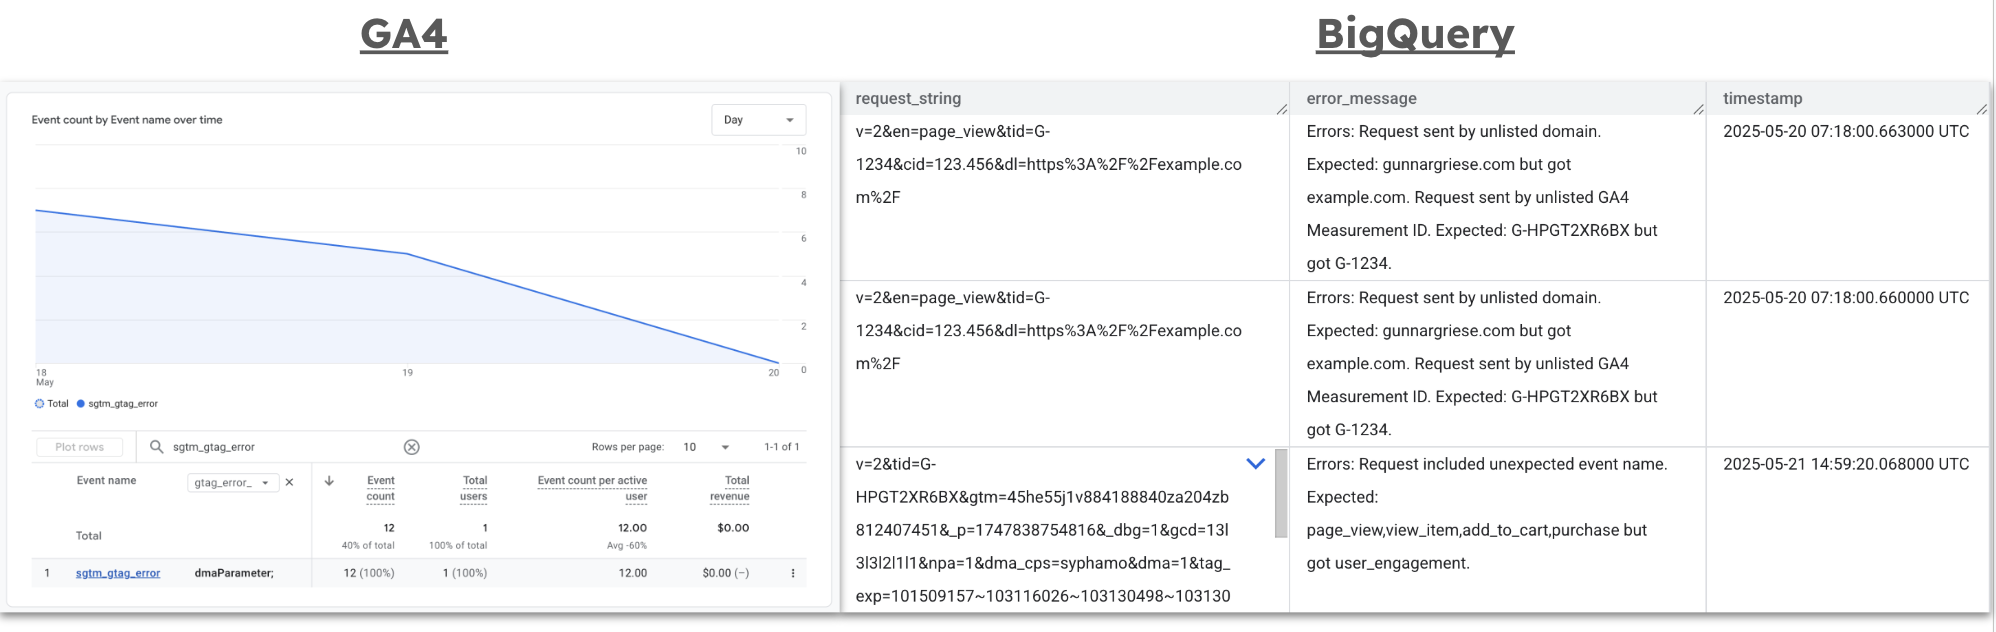Click the $0.00 (–) revenue cell
1996x632 pixels.
(726, 573)
